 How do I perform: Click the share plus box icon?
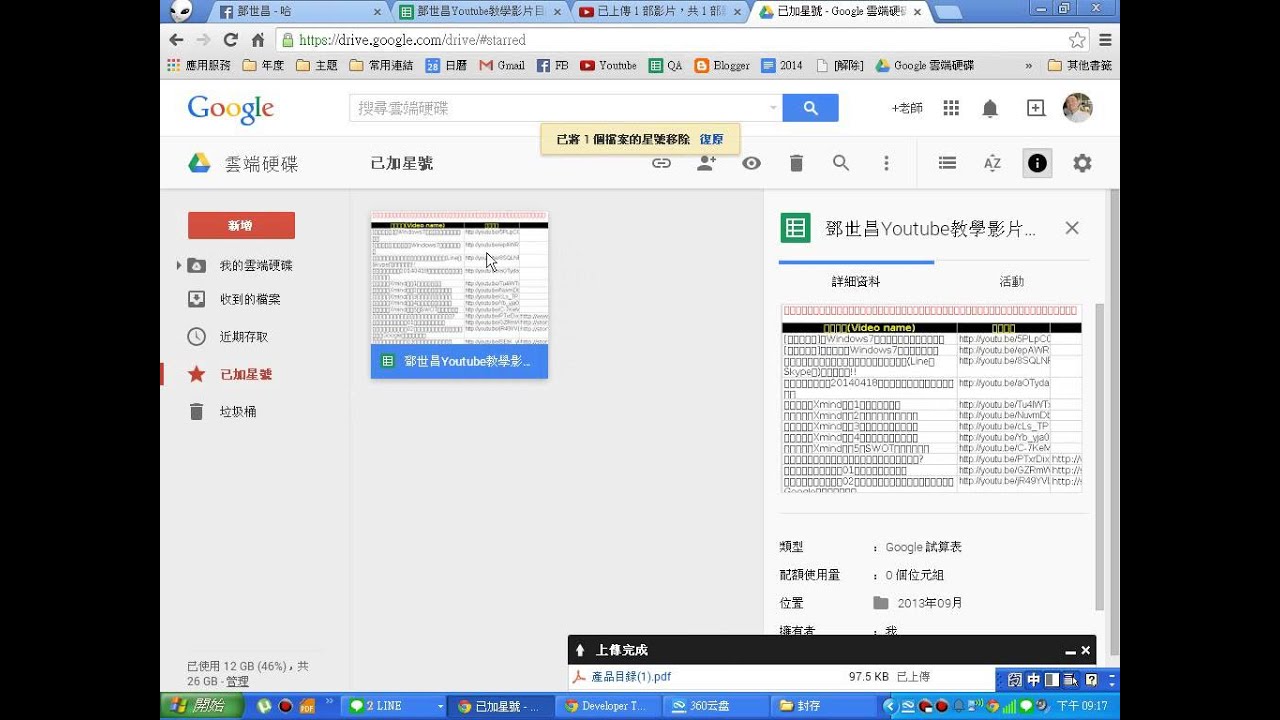point(1036,108)
